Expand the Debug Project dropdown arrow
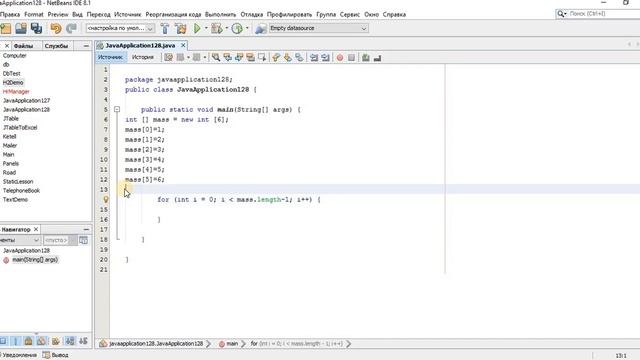This screenshot has height=360, width=640. pyautogui.click(x=227, y=28)
